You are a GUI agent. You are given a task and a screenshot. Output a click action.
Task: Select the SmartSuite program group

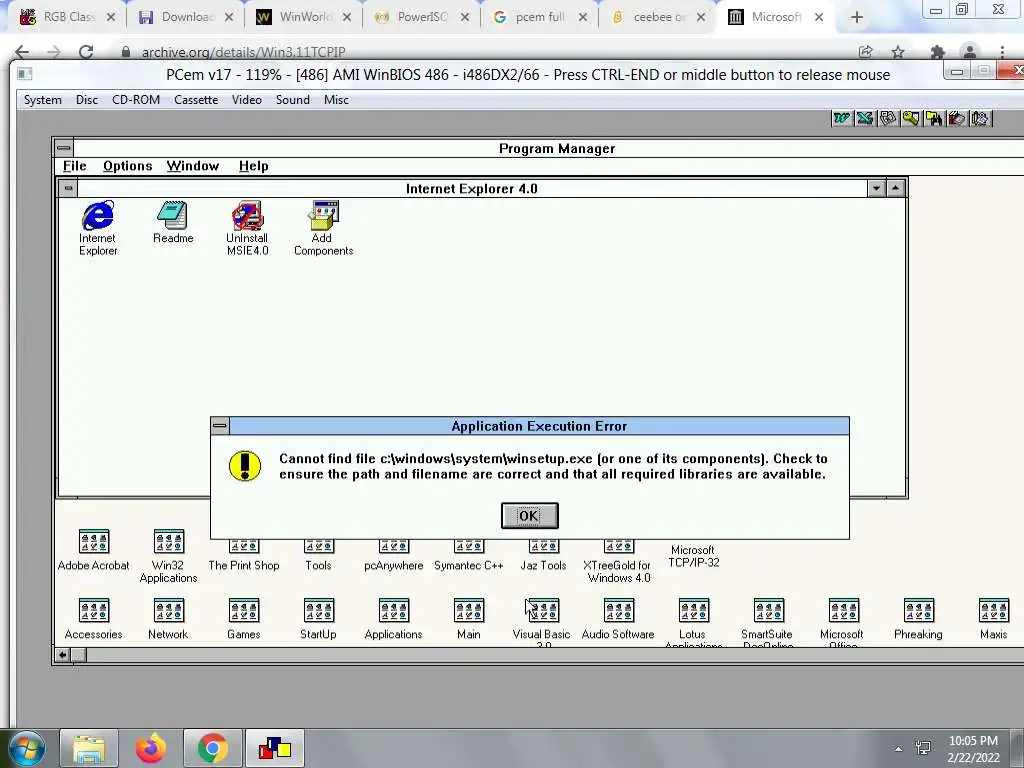coord(768,622)
